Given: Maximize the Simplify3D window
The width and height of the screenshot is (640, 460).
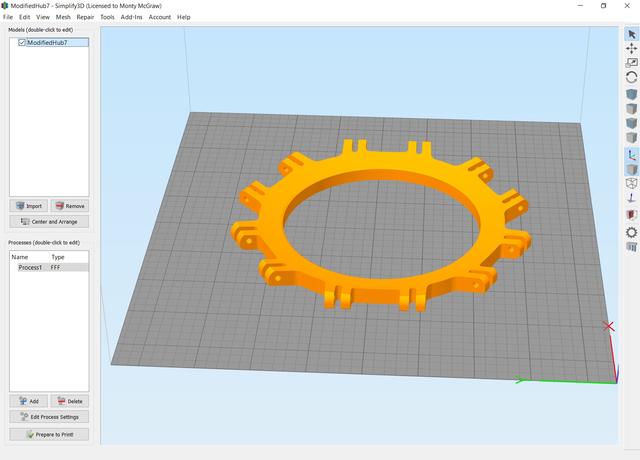Looking at the screenshot, I should pyautogui.click(x=604, y=6).
